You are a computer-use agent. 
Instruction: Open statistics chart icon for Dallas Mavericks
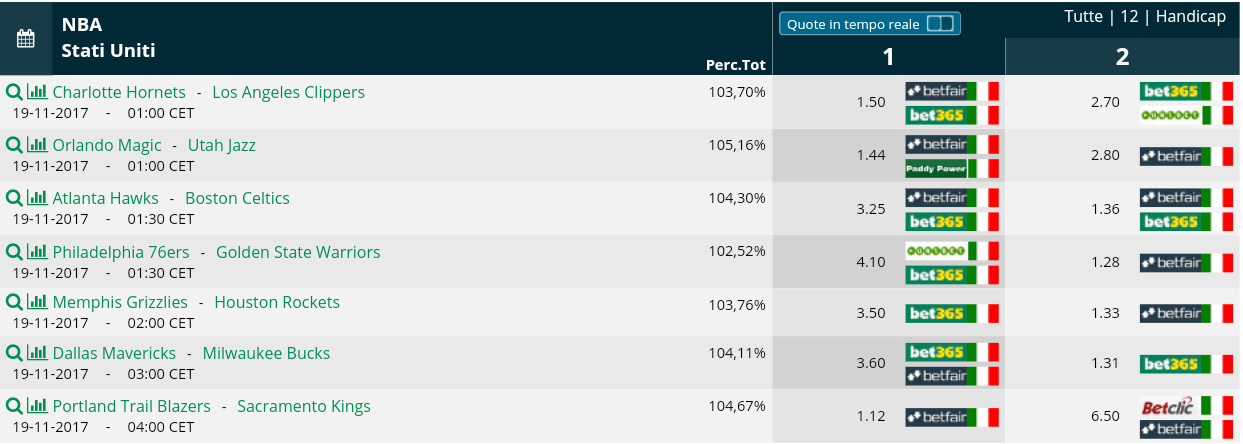click(x=37, y=353)
